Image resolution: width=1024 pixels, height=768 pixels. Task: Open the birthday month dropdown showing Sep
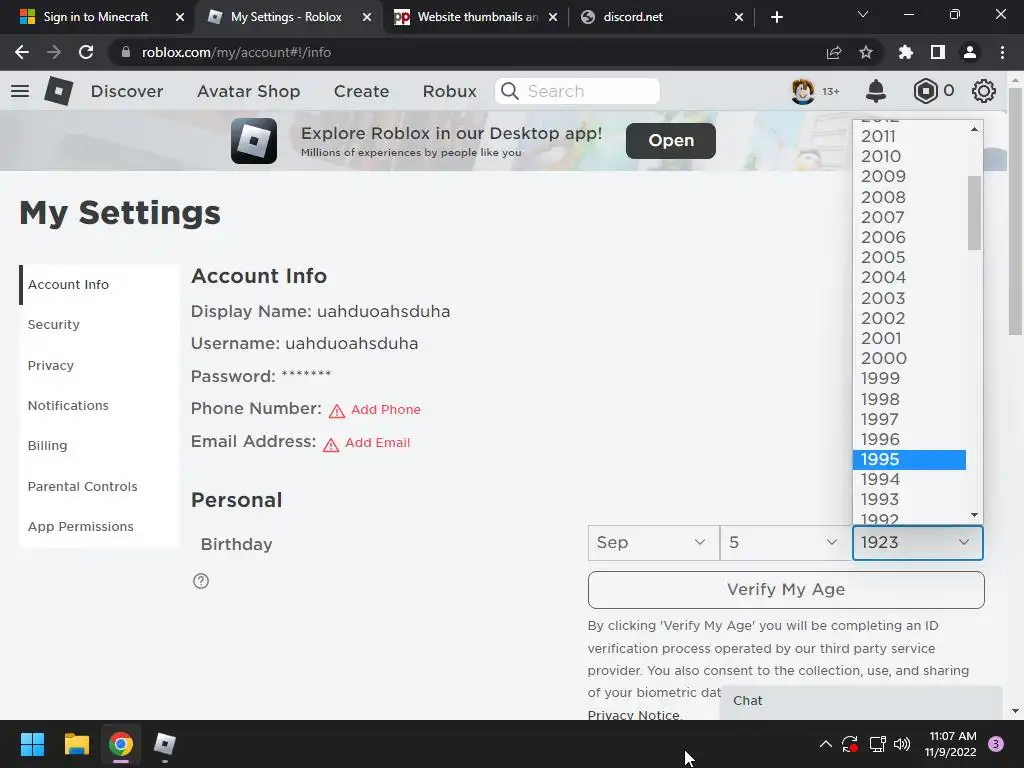(x=653, y=543)
